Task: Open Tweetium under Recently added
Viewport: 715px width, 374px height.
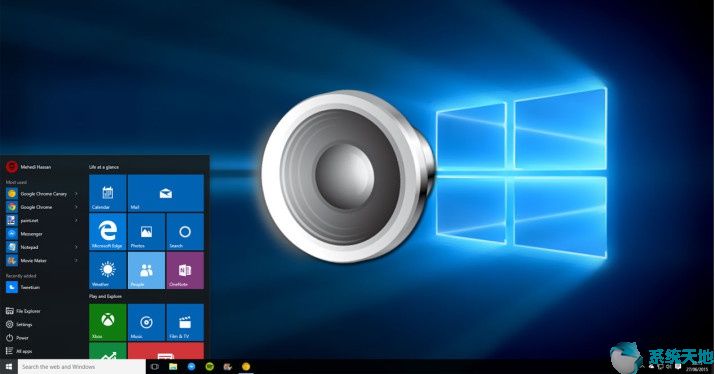Action: click(x=42, y=287)
